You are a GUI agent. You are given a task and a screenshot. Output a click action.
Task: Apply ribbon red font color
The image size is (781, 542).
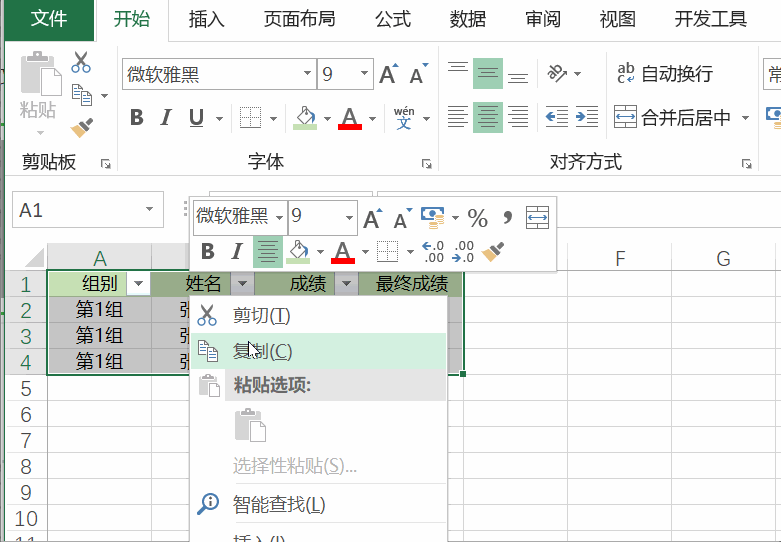(x=350, y=118)
